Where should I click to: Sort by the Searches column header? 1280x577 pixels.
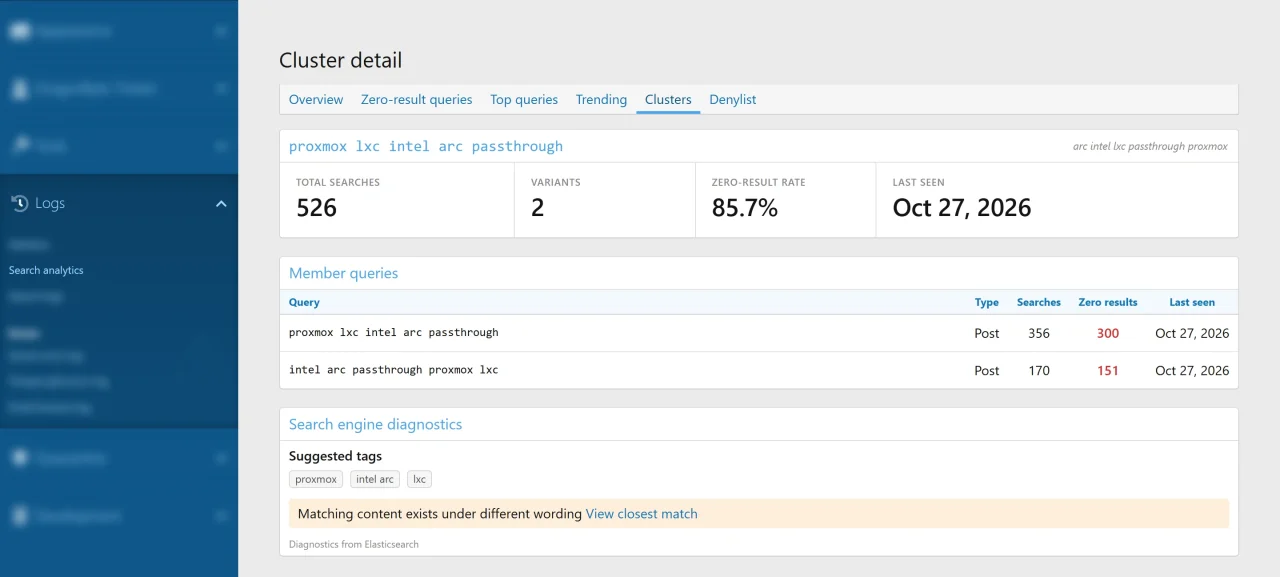coord(1039,302)
